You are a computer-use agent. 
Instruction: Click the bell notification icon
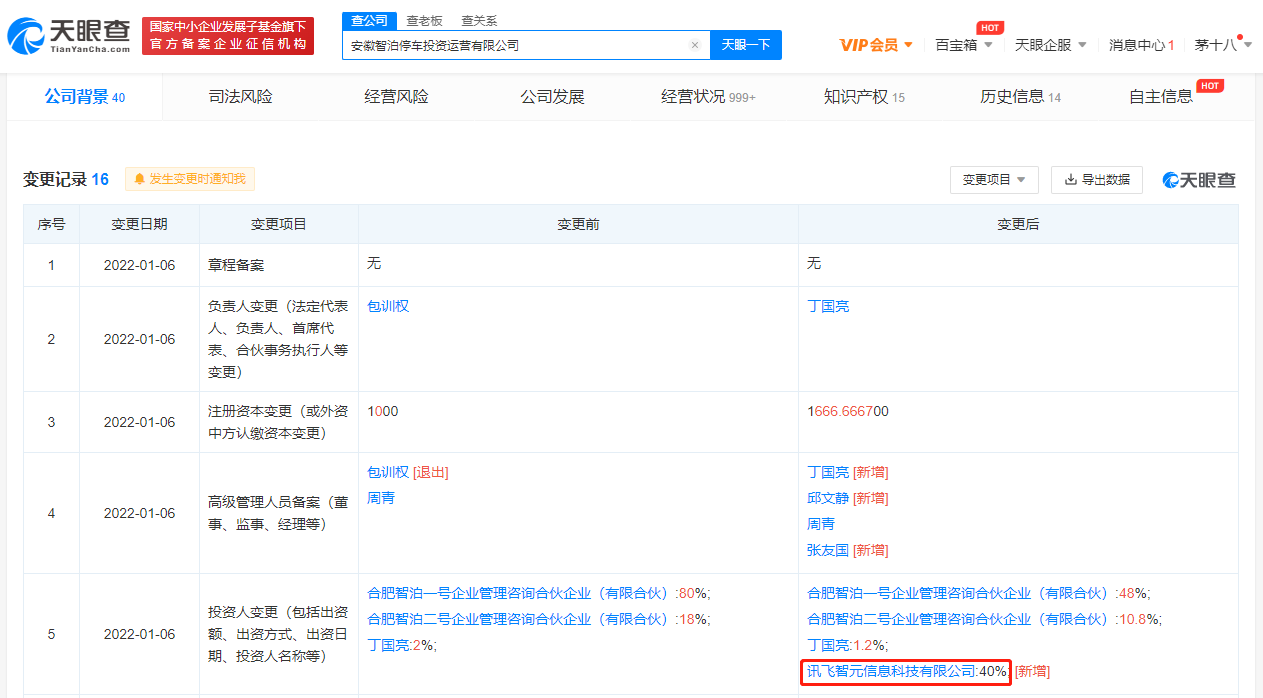tap(140, 179)
